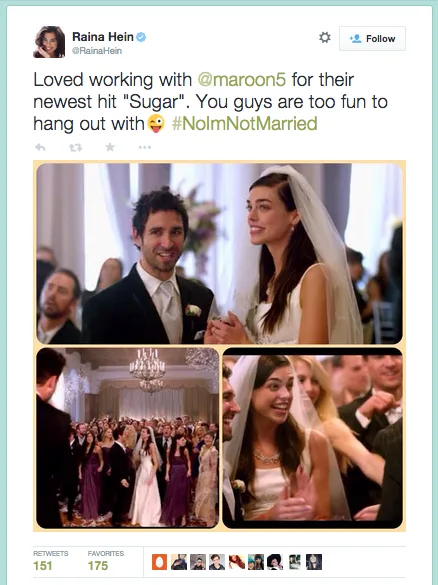The height and width of the screenshot is (585, 438).
Task: Click the last avatar in favoriters row
Action: click(314, 562)
